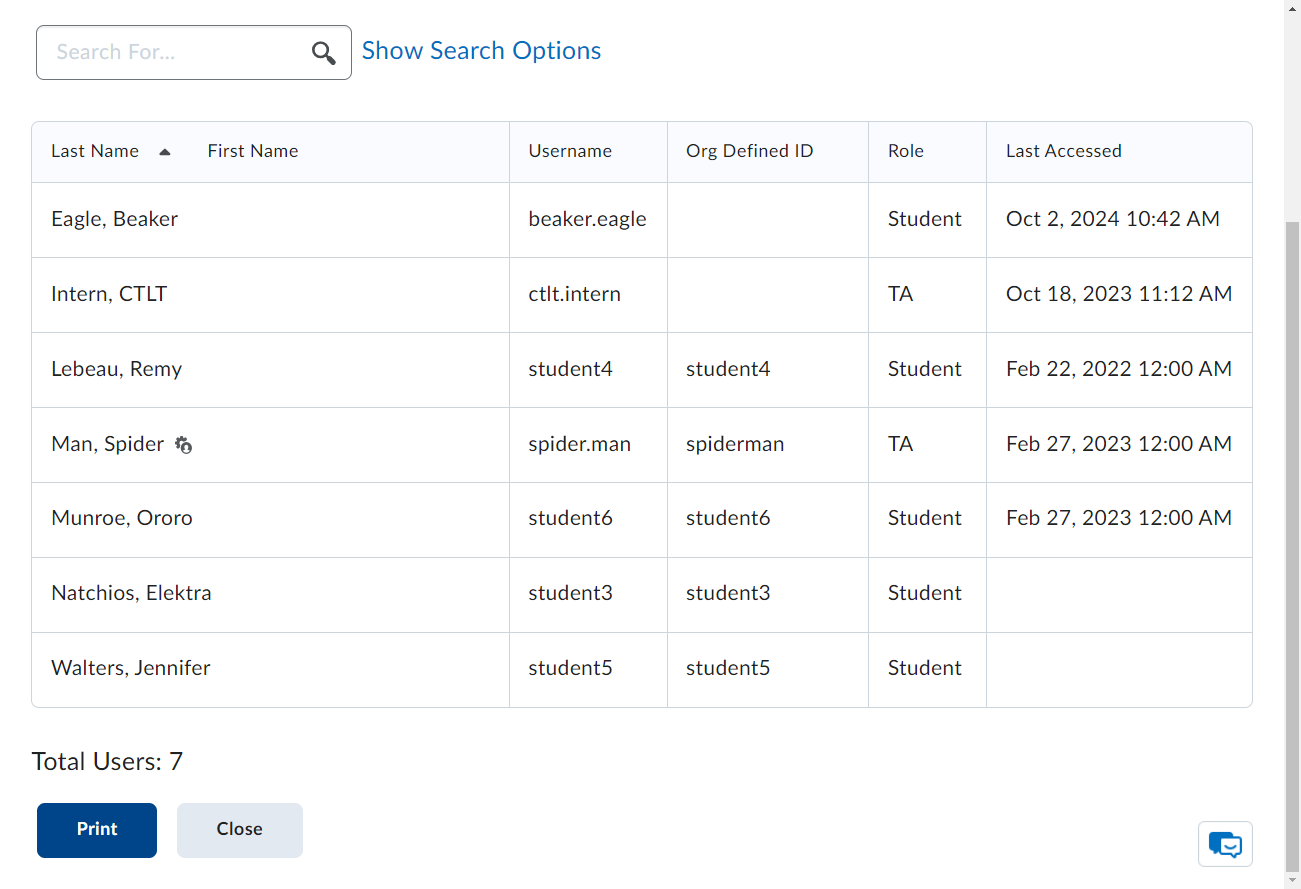The height and width of the screenshot is (889, 1301).
Task: Select the Walters, Jennifer name cell
Action: click(x=271, y=669)
